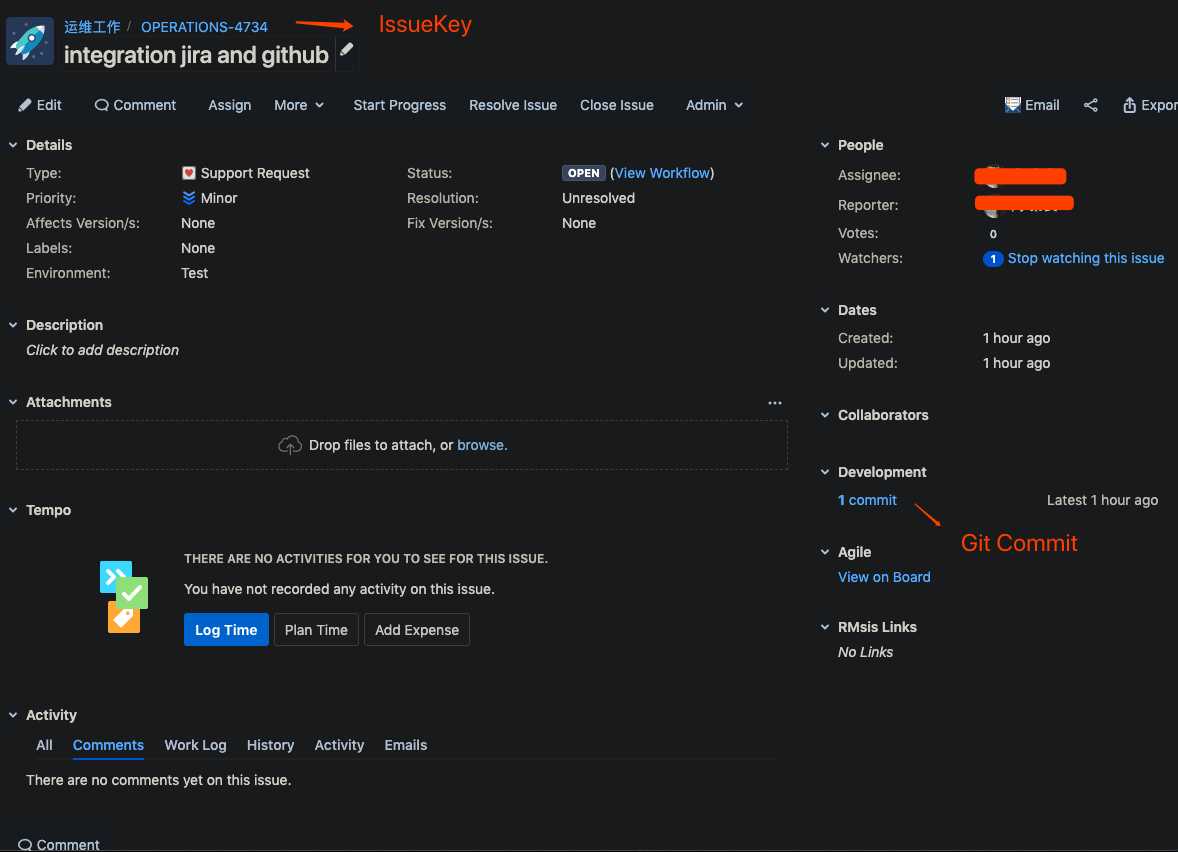Collapse the Collaborators section
Screen dimensions: 1178x852
(825, 415)
